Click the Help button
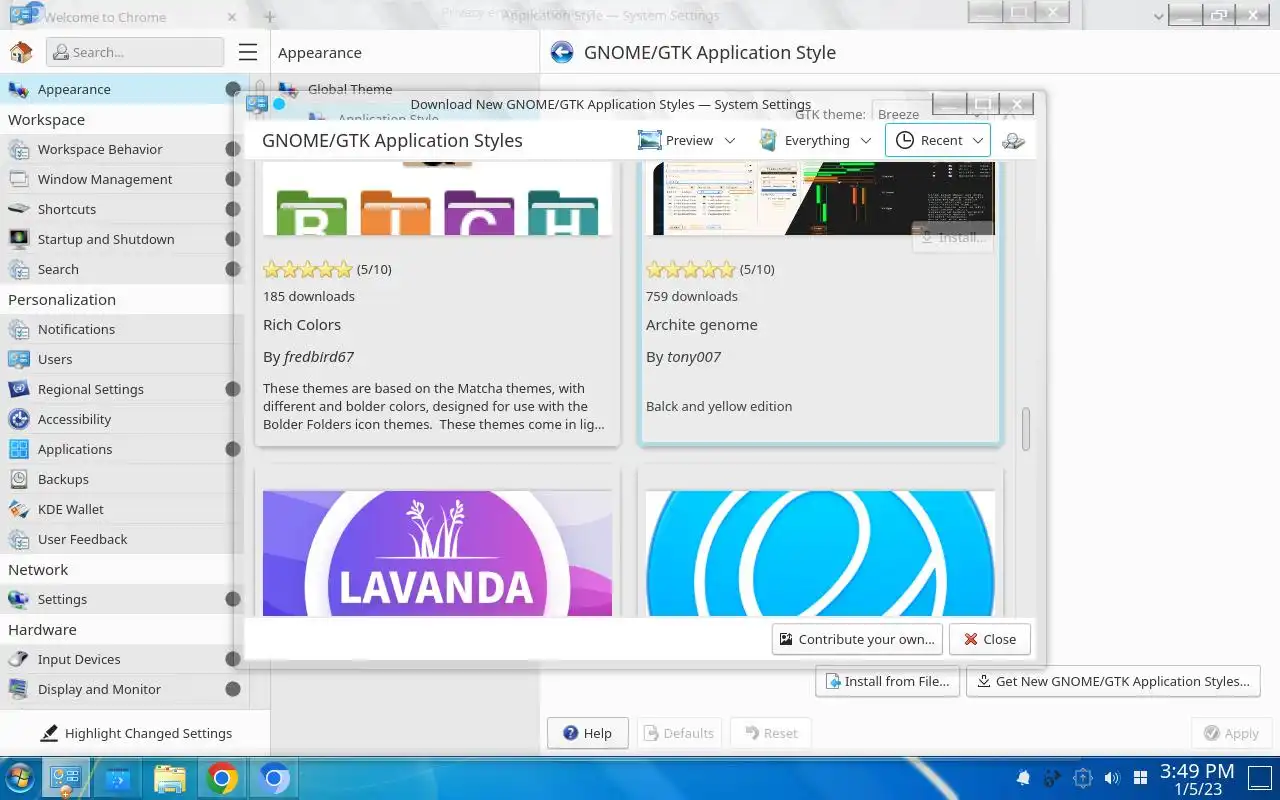Viewport: 1280px width, 800px height. pos(587,733)
